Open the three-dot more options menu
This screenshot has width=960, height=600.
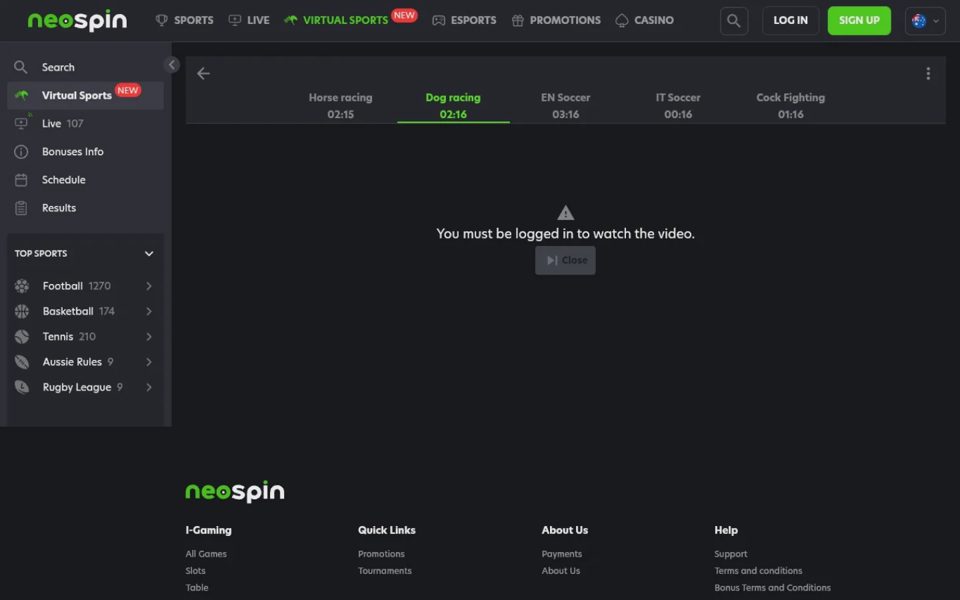[928, 73]
